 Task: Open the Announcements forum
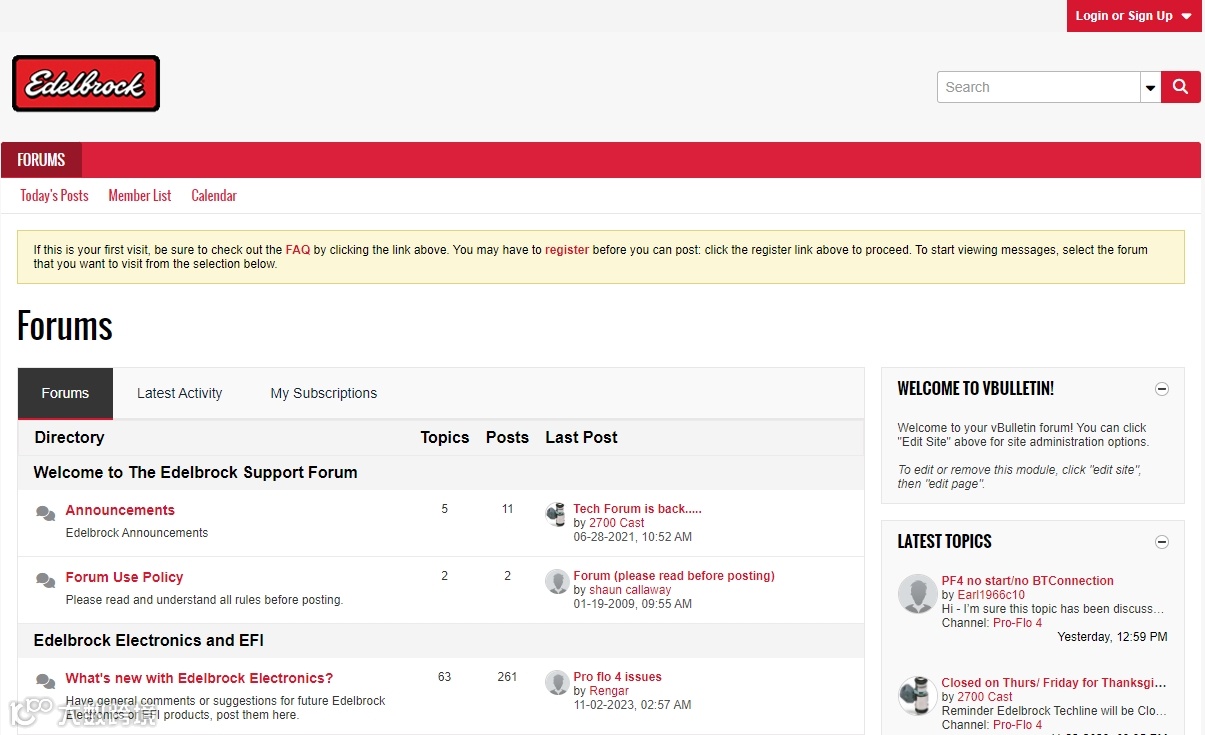coord(120,510)
